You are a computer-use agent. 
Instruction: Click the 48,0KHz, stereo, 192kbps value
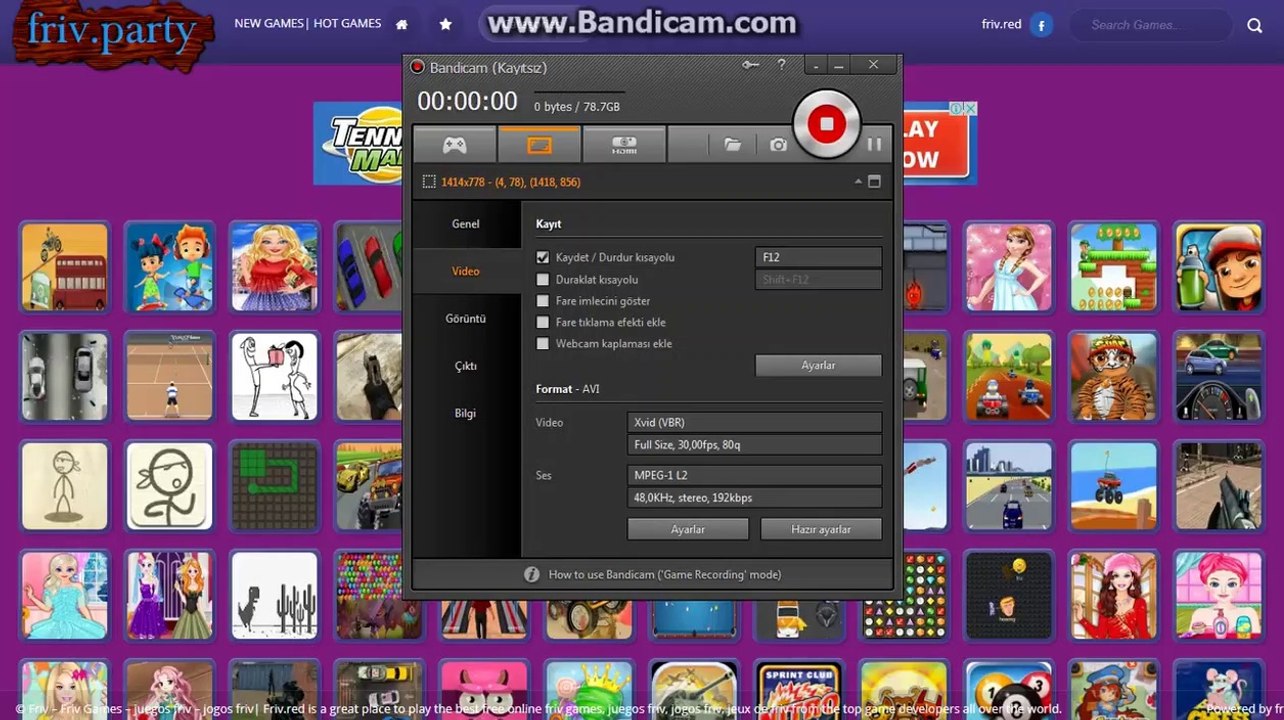754,498
